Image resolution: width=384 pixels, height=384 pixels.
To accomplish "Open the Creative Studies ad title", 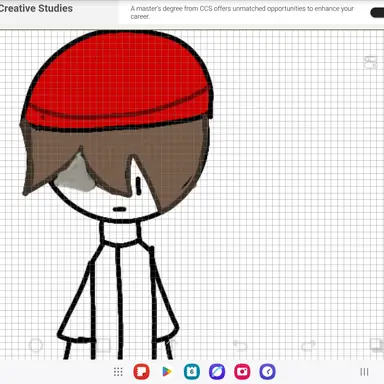I will pyautogui.click(x=36, y=8).
